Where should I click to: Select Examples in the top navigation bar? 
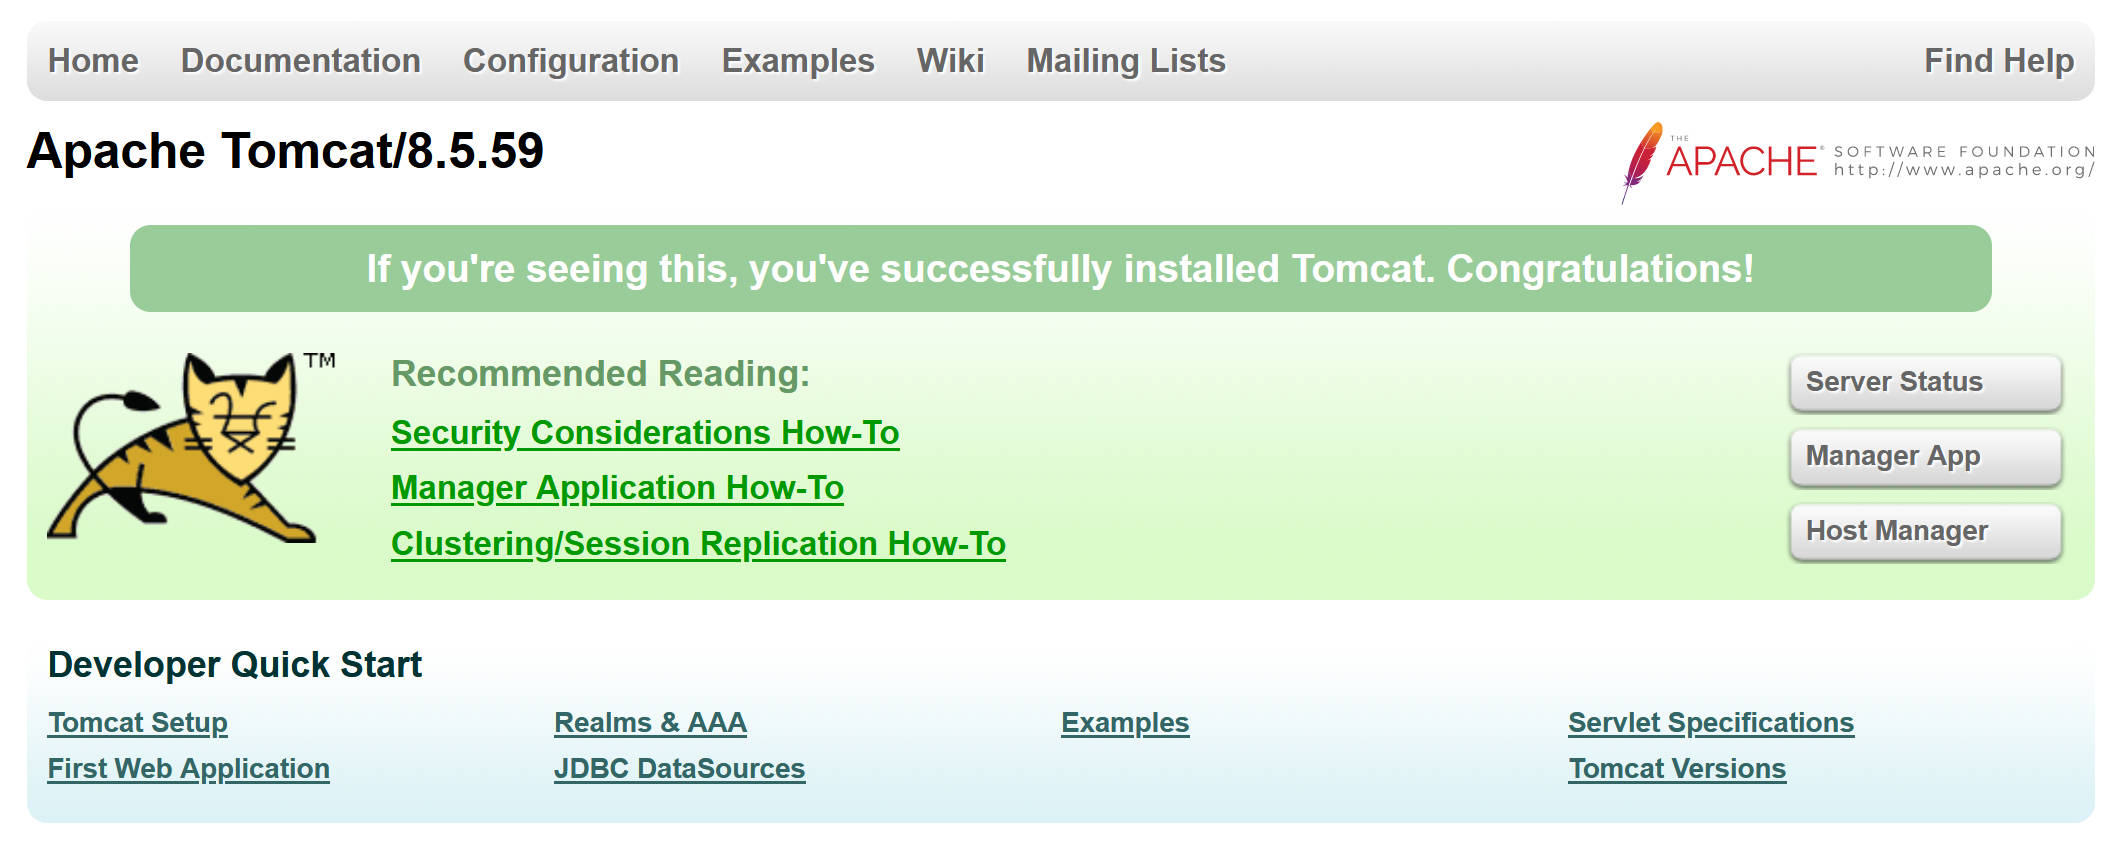coord(798,61)
